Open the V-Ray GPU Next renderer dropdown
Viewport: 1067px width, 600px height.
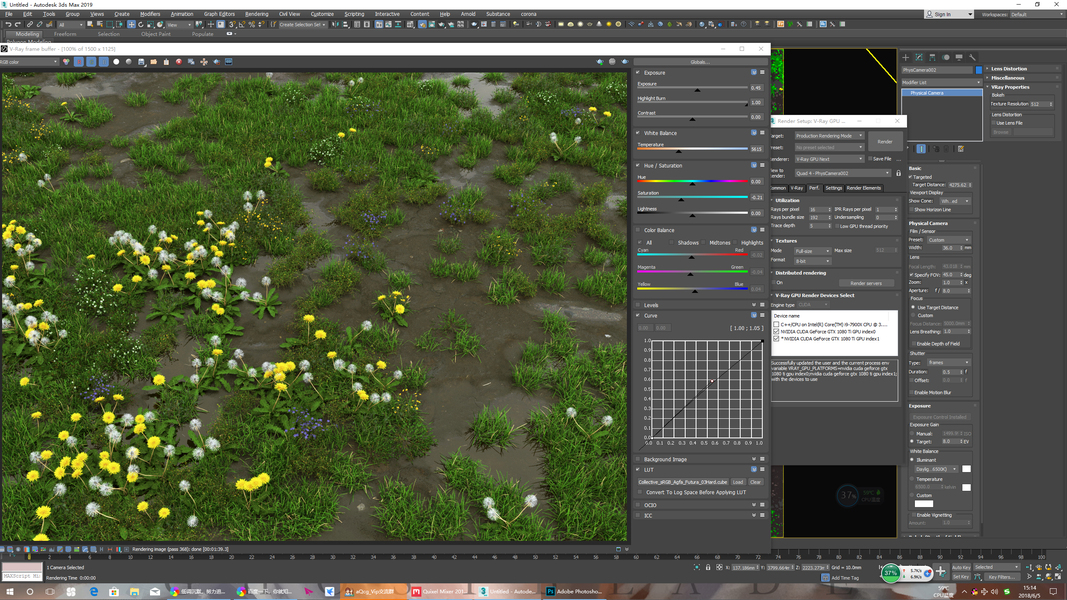(829, 159)
